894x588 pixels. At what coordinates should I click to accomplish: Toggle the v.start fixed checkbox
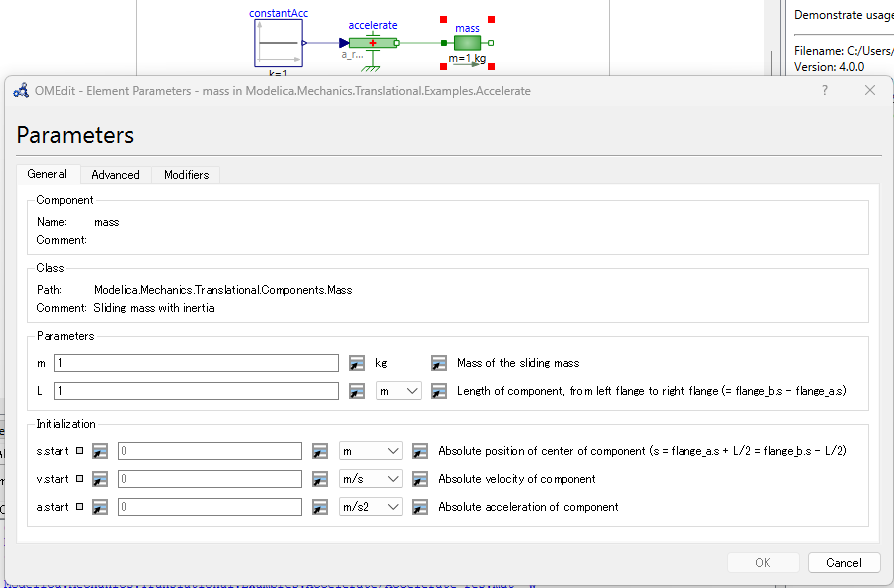pyautogui.click(x=79, y=478)
